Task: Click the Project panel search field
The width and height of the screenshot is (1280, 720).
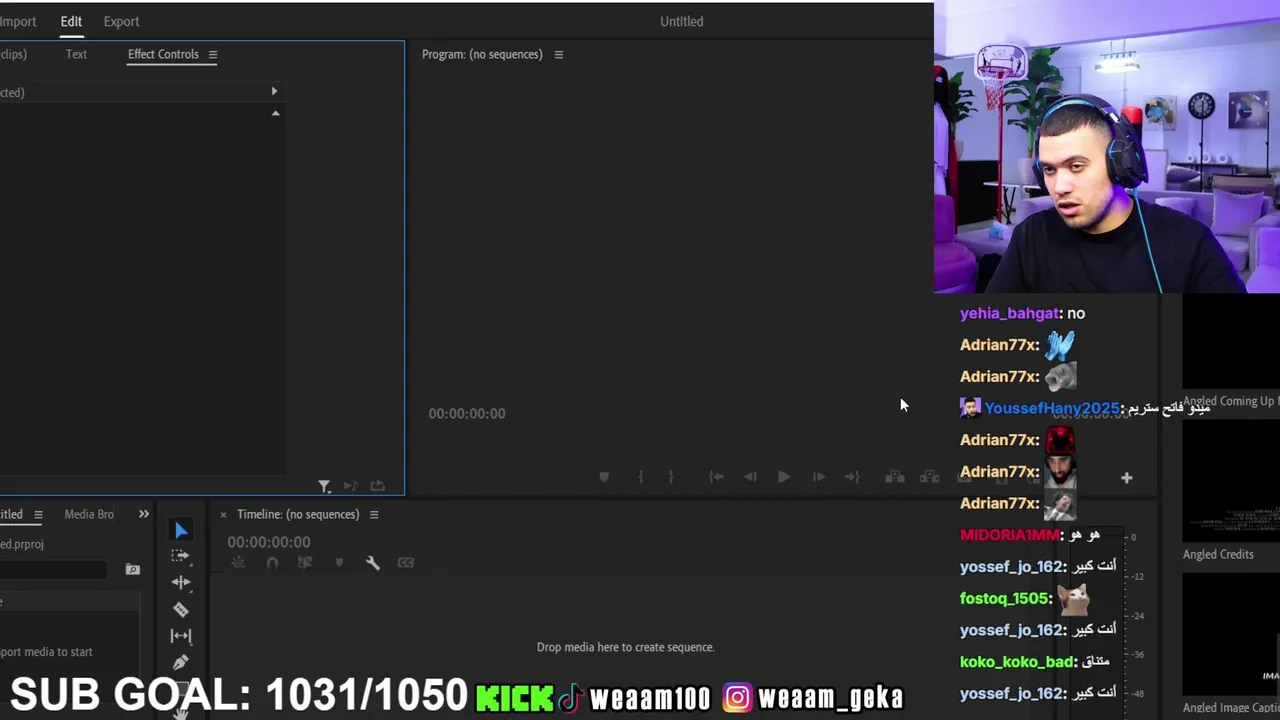Action: click(x=53, y=569)
